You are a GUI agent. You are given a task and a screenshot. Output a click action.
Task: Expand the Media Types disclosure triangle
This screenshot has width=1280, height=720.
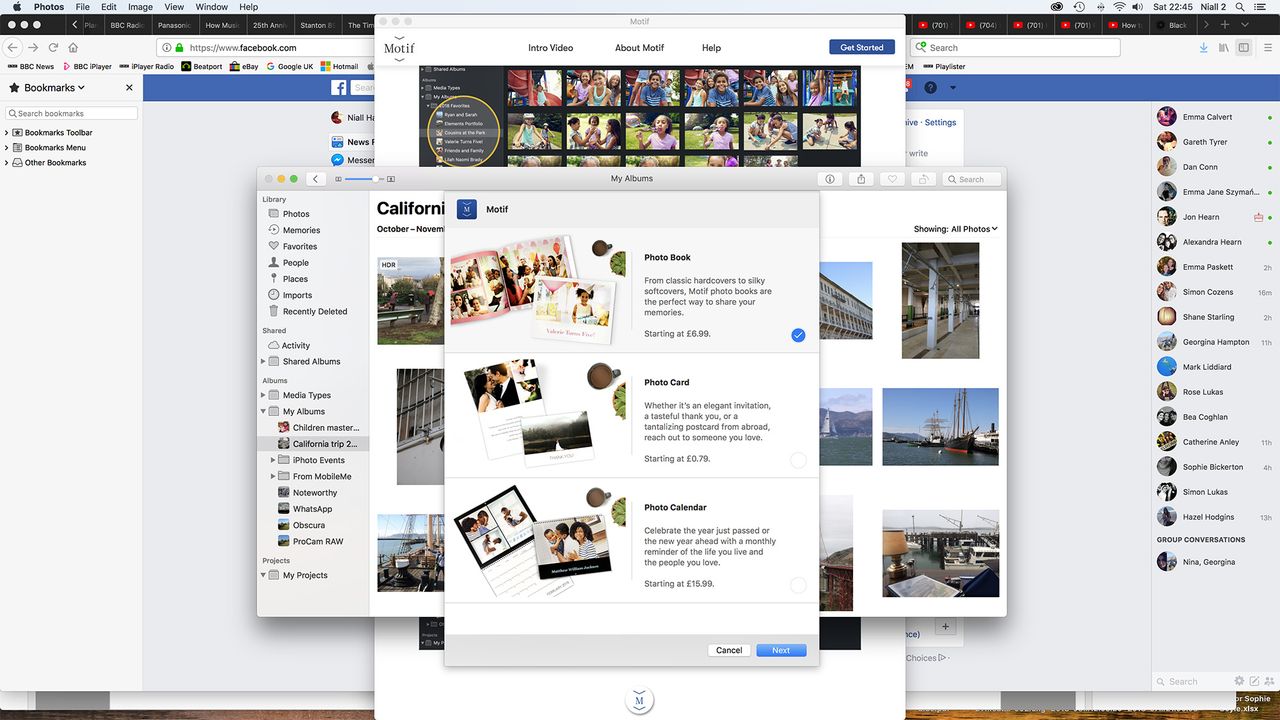(263, 395)
